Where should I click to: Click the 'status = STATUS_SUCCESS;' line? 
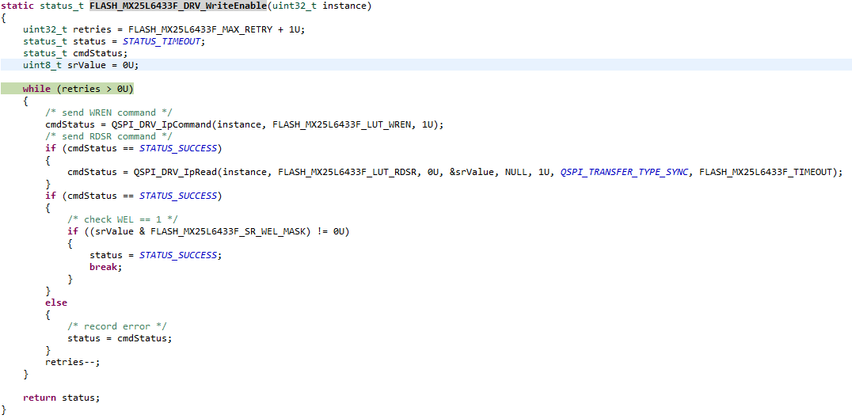pos(156,255)
